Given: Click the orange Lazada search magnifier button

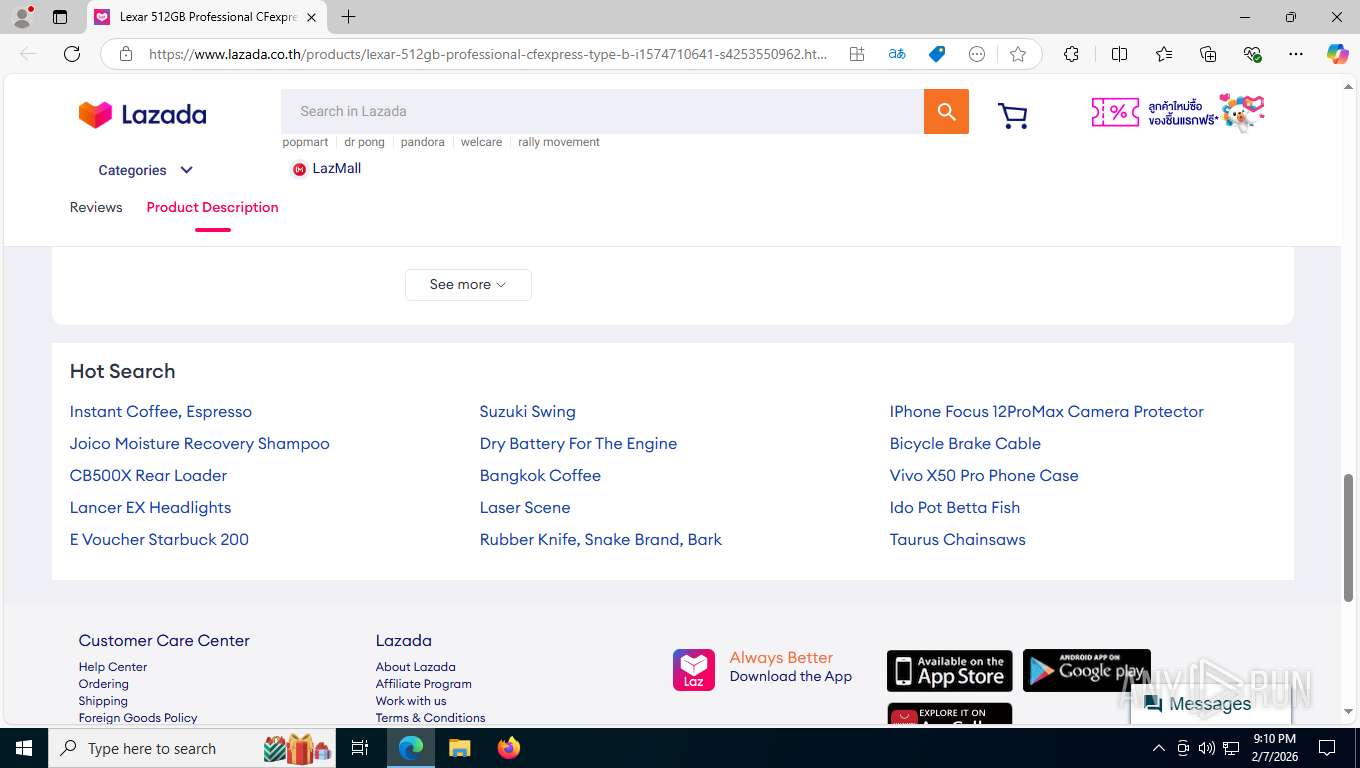Looking at the screenshot, I should (x=946, y=111).
